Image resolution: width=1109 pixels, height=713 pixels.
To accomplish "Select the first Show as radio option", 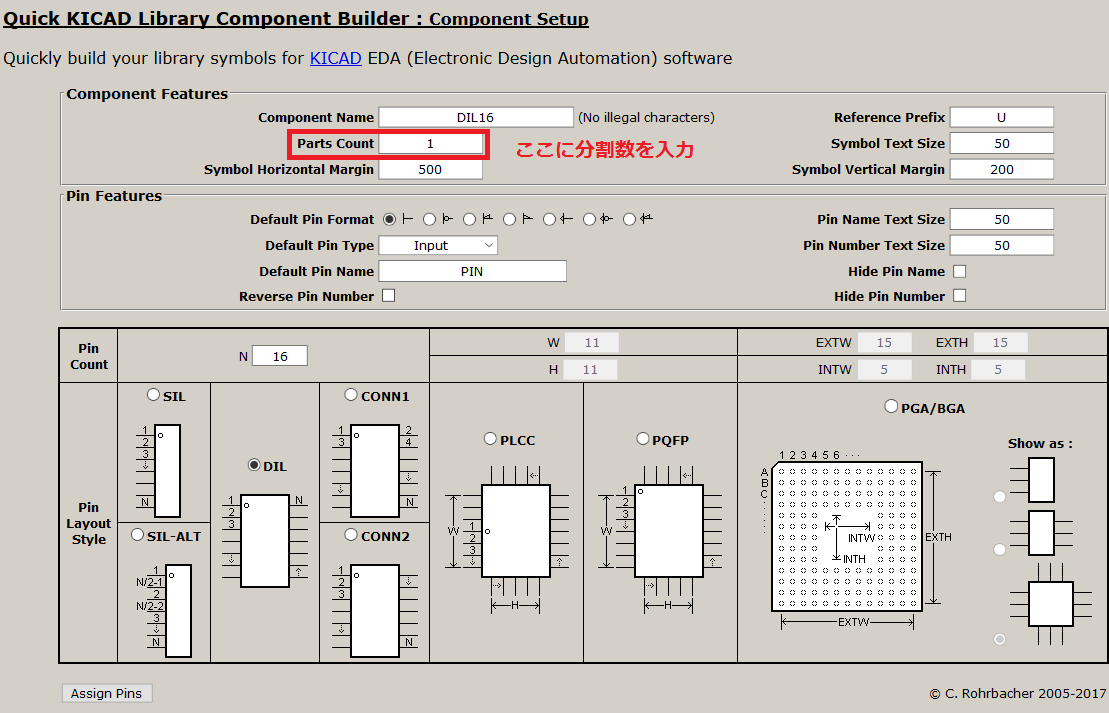I will [x=999, y=497].
